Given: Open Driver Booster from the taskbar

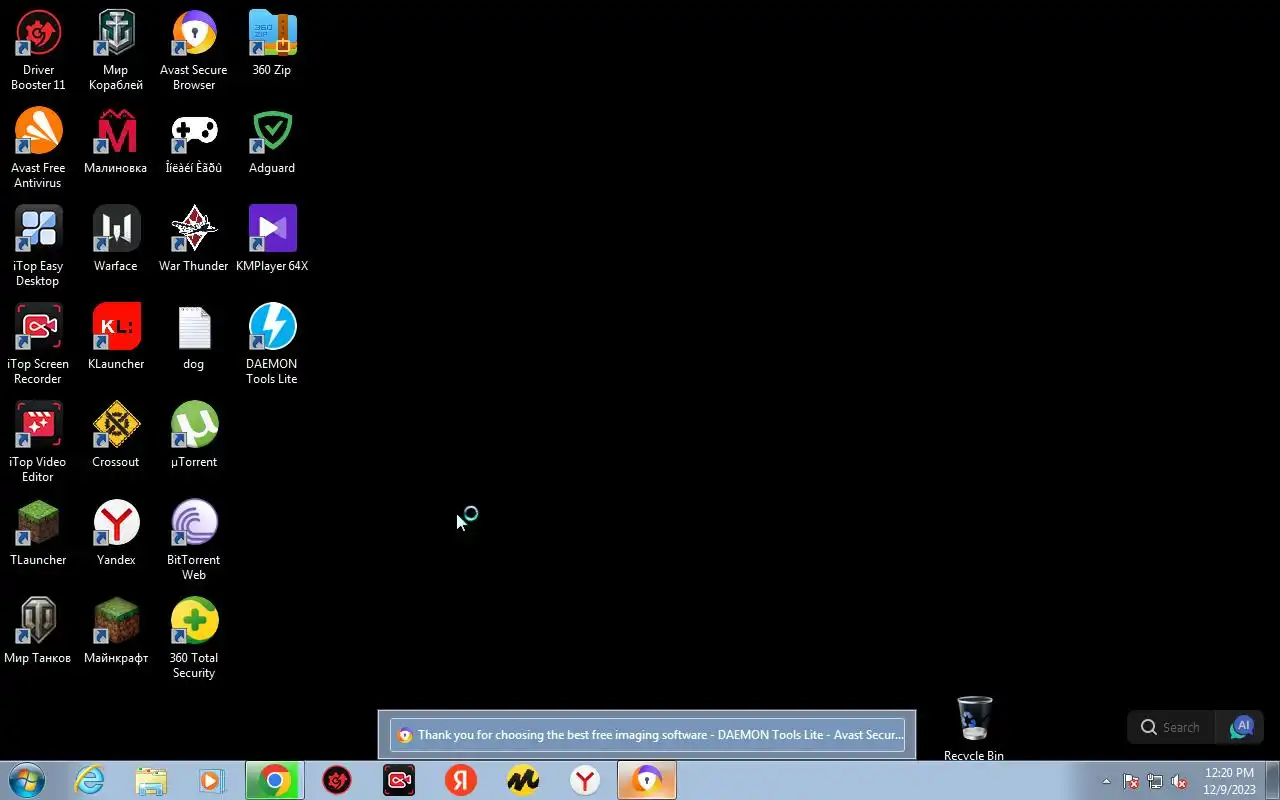Looking at the screenshot, I should (337, 780).
